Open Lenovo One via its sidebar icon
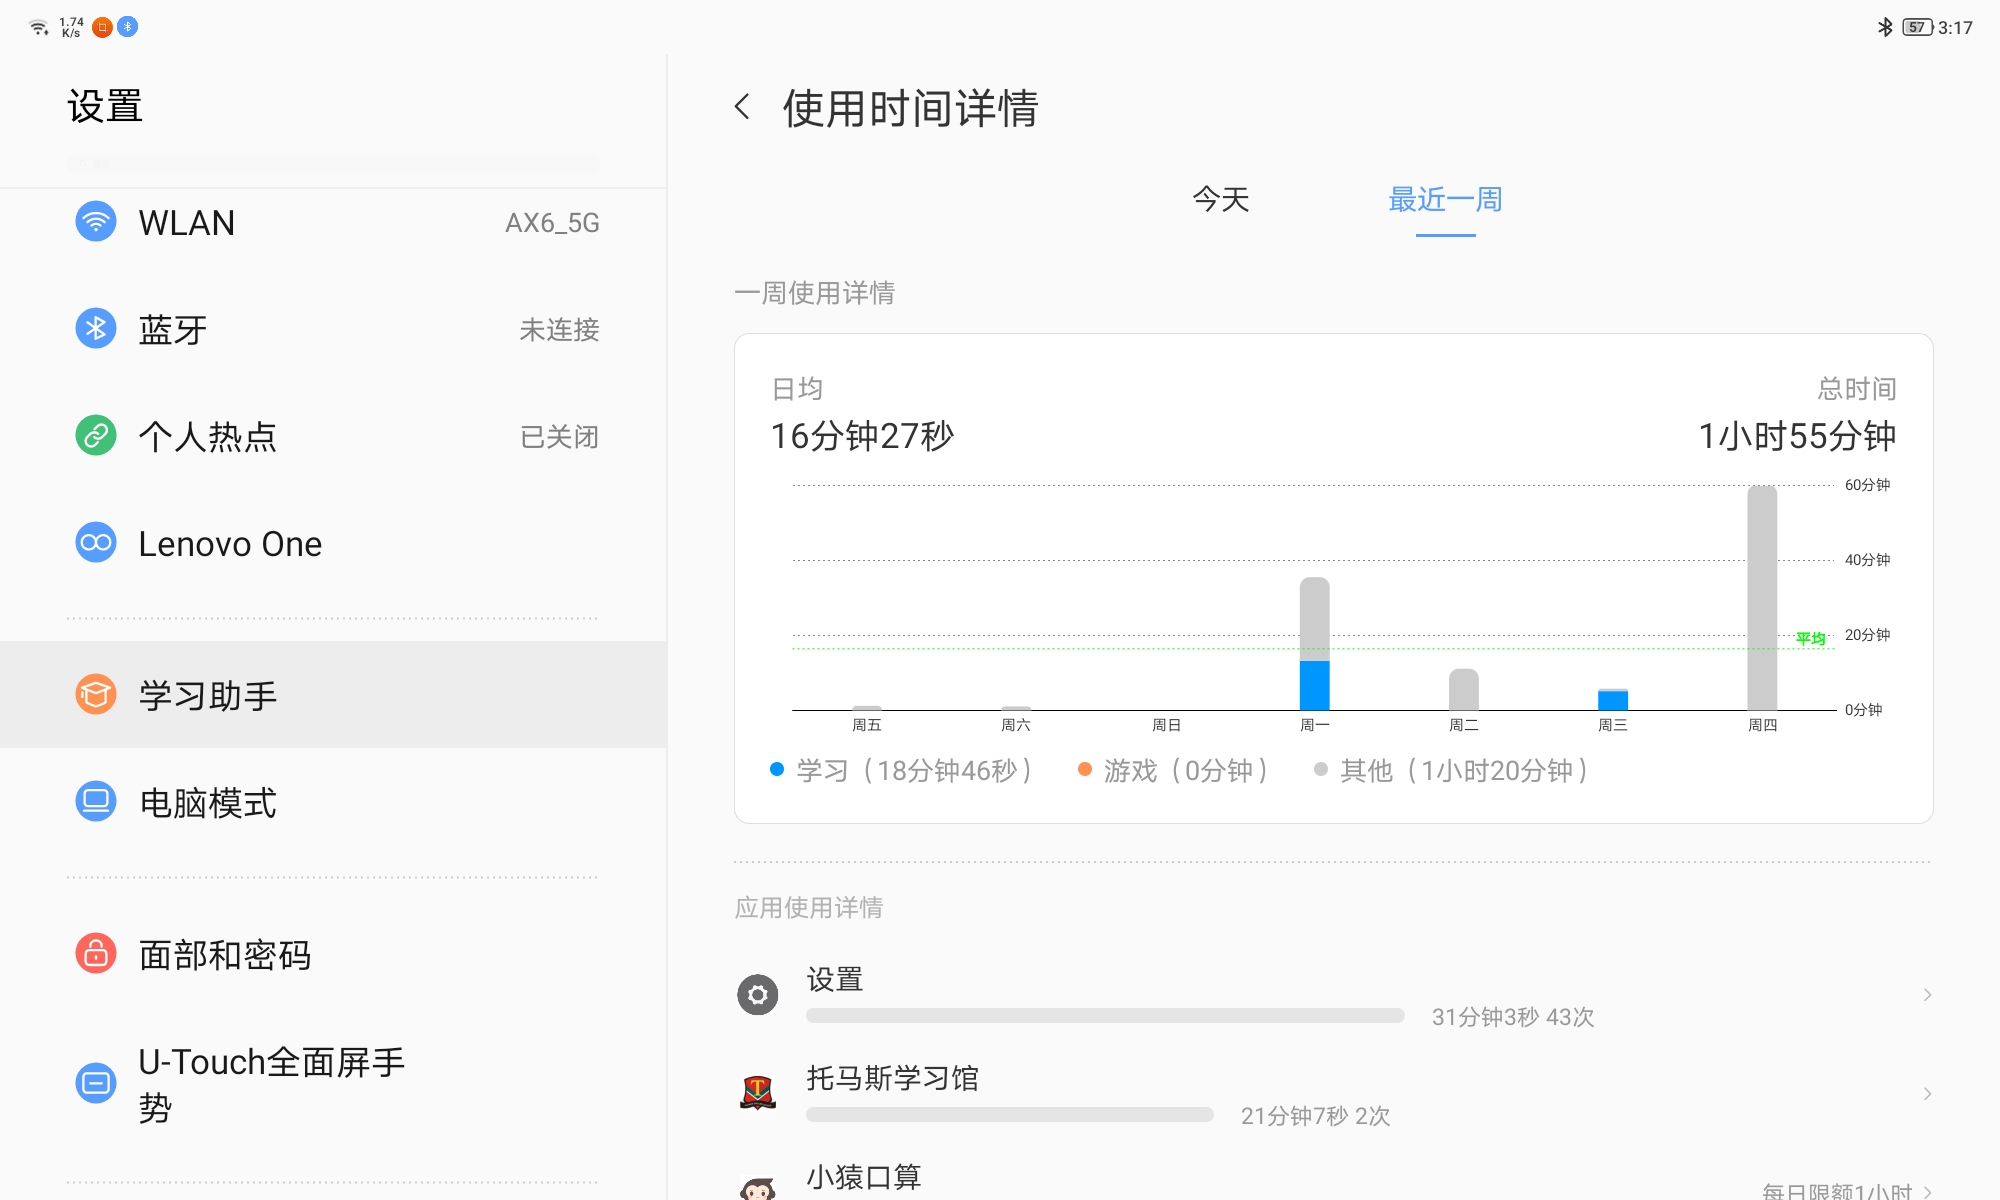This screenshot has height=1200, width=2000. [95, 543]
